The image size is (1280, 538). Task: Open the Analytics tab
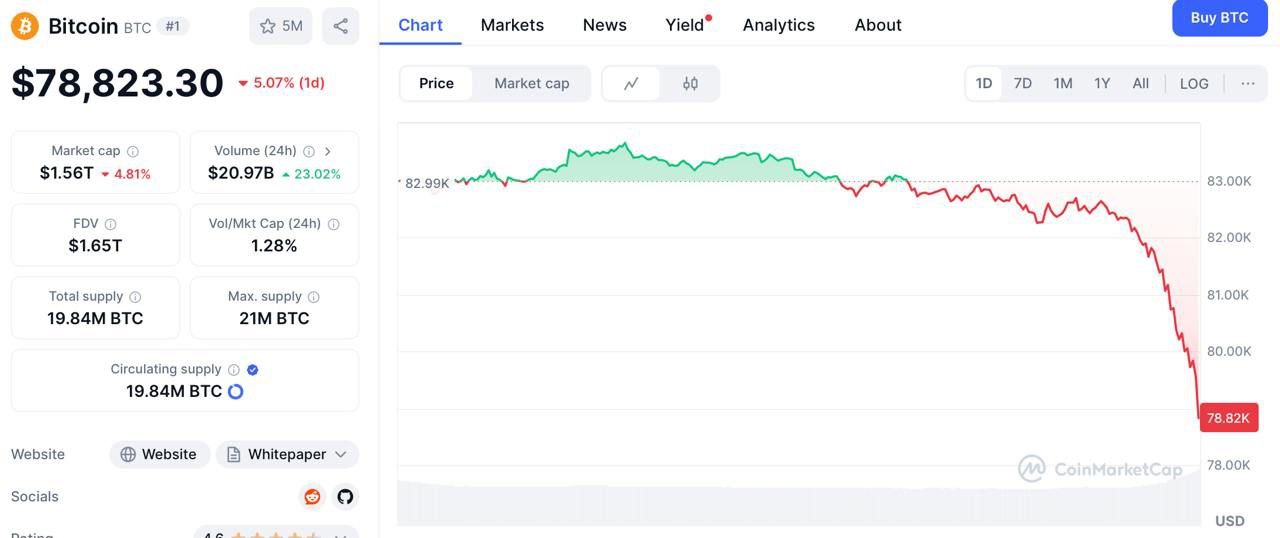[779, 25]
